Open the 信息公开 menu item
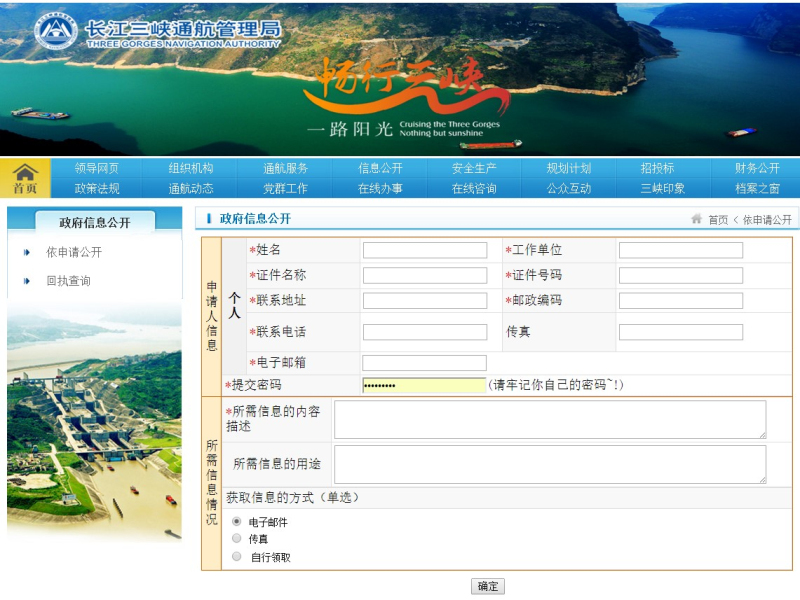800x600 pixels. (x=380, y=168)
